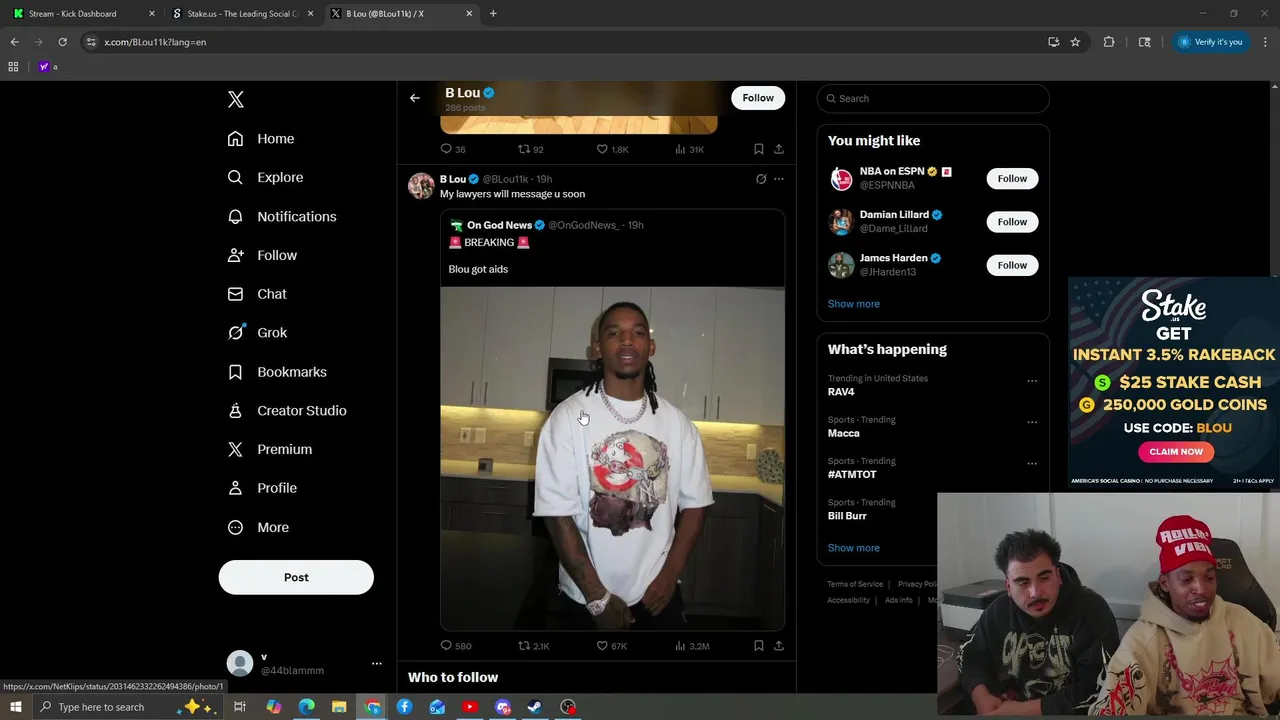
Task: Follow James Harden
Action: (1012, 265)
